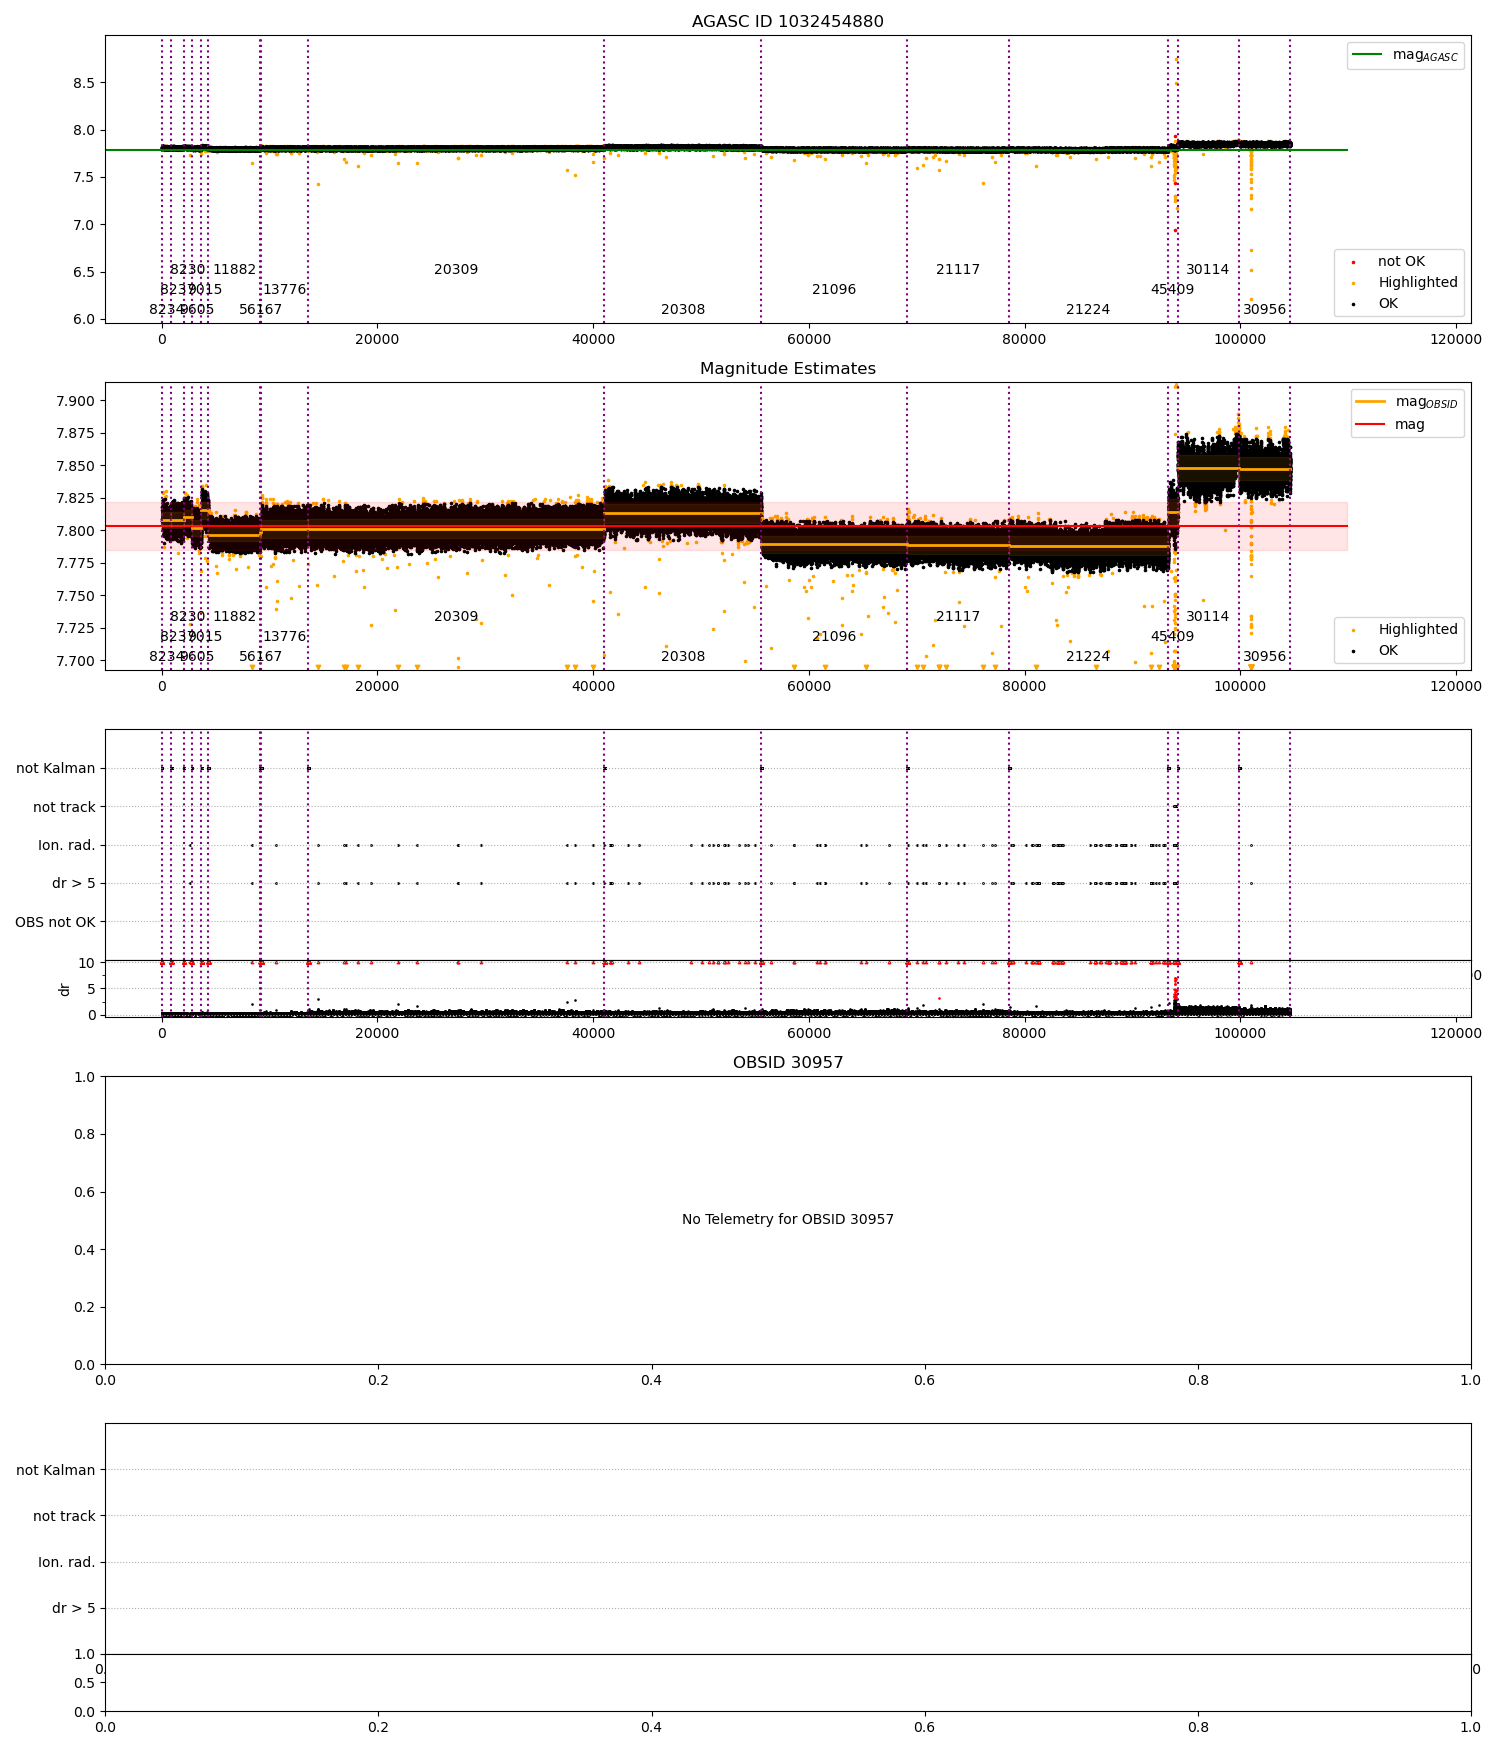The height and width of the screenshot is (1750, 1500).
Task: Click the 7.700 y-tick in Magnitude Estimates
Action: click(x=75, y=661)
